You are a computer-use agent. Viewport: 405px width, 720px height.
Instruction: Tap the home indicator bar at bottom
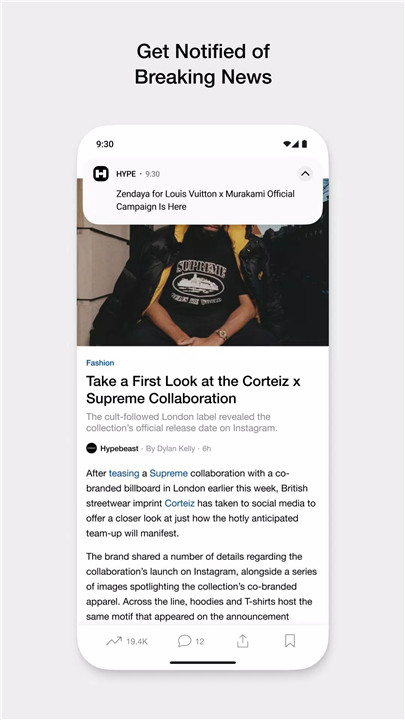pyautogui.click(x=202, y=663)
